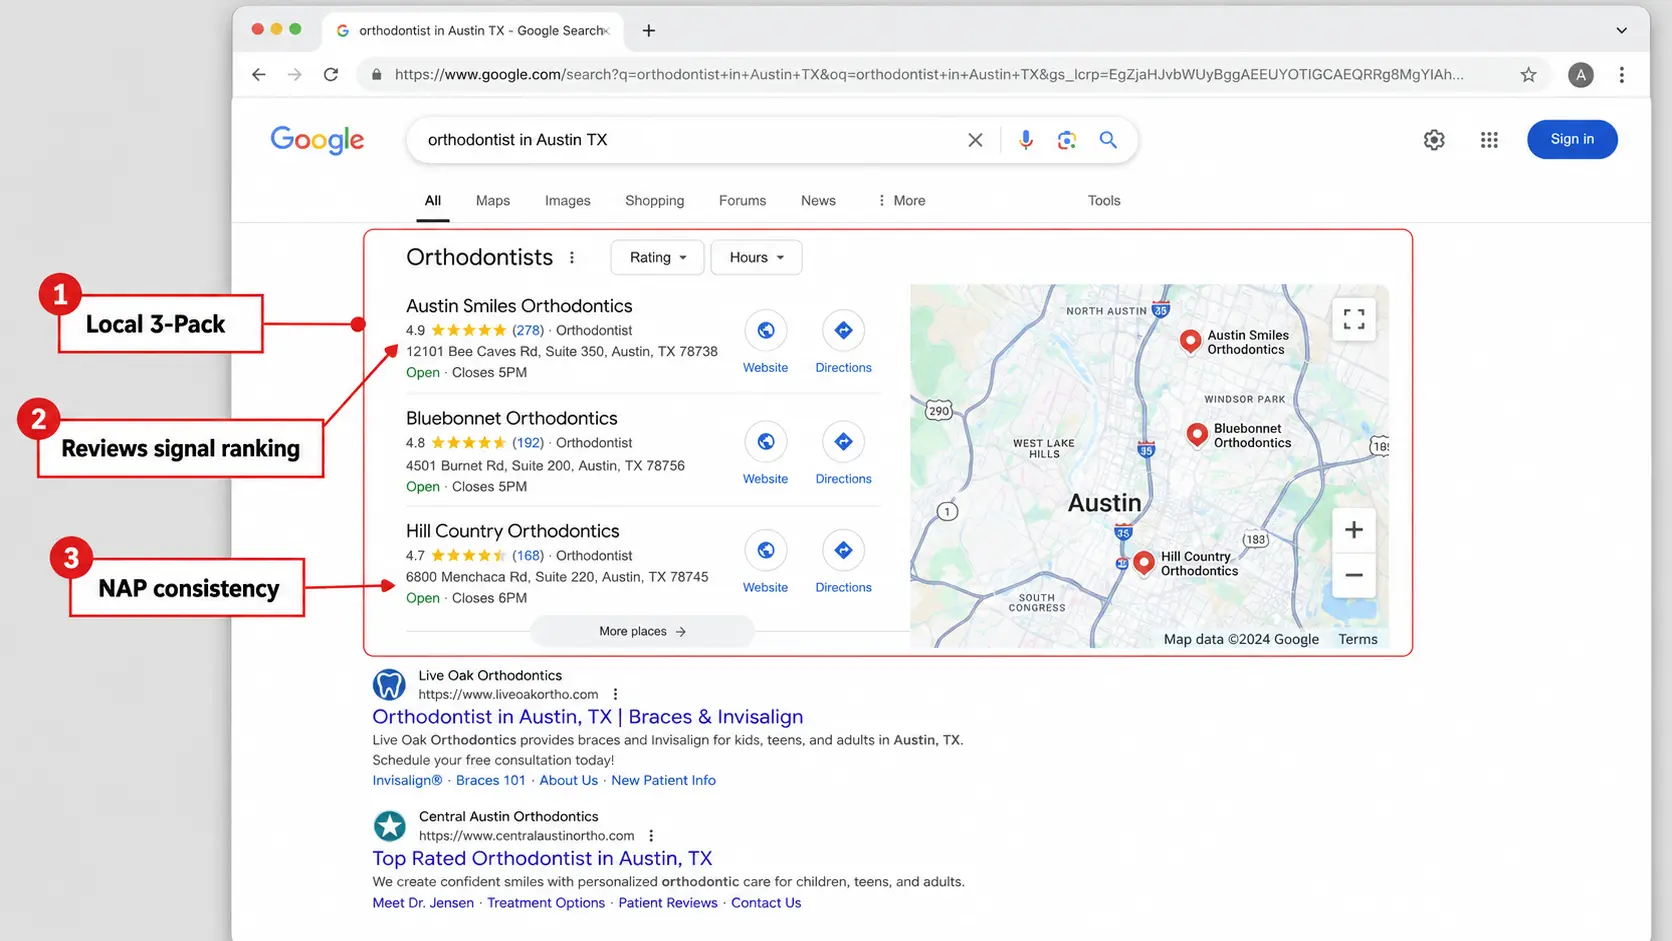
Task: Zoom in on the map
Action: (1354, 529)
